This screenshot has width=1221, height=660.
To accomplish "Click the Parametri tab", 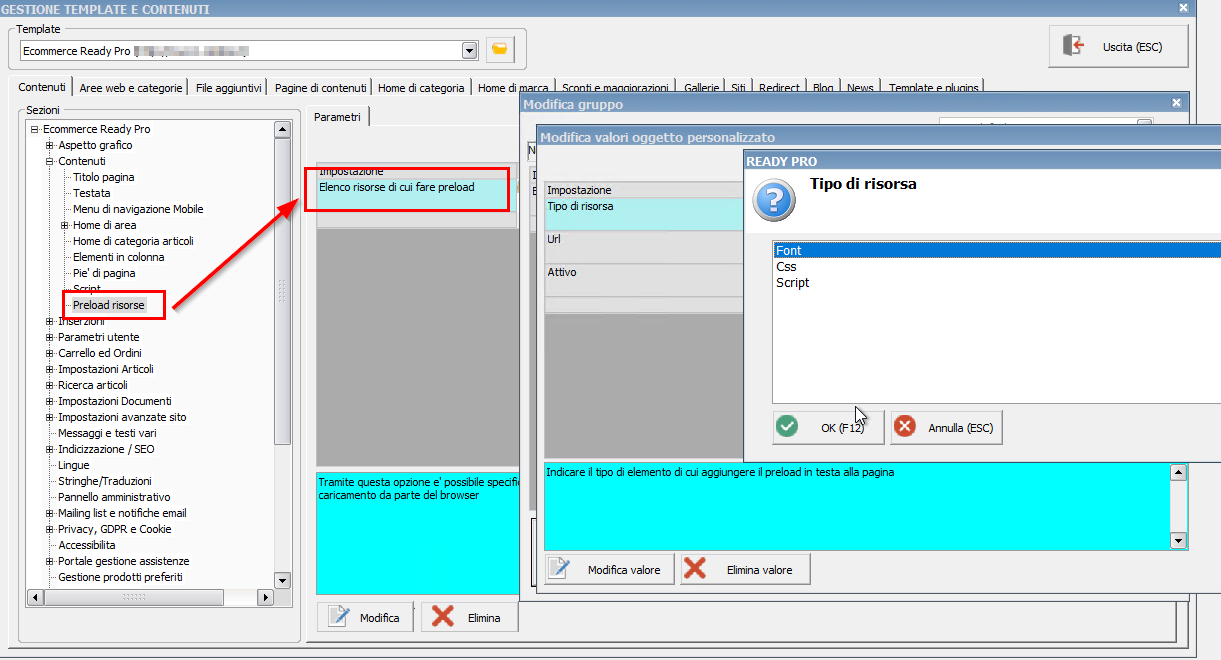I will [337, 117].
